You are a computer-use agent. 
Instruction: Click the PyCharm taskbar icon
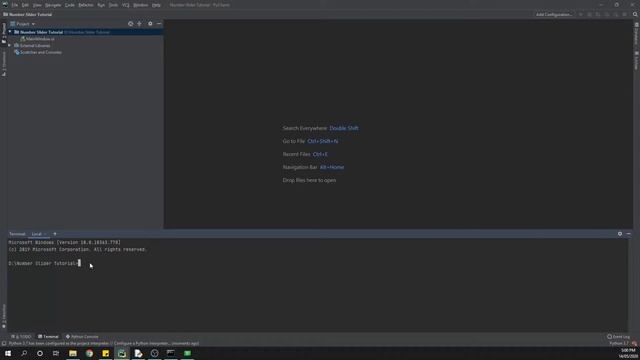[122, 353]
